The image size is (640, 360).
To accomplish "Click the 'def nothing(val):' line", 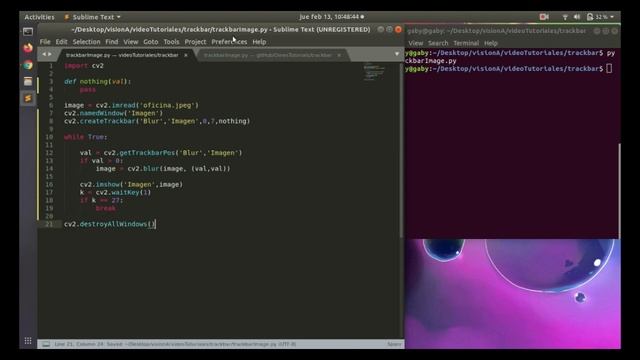I will click(98, 81).
